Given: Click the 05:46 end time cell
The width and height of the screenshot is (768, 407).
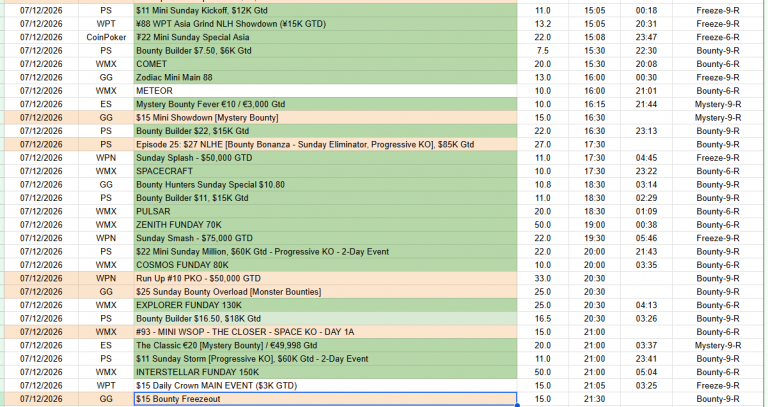Looking at the screenshot, I should (647, 238).
